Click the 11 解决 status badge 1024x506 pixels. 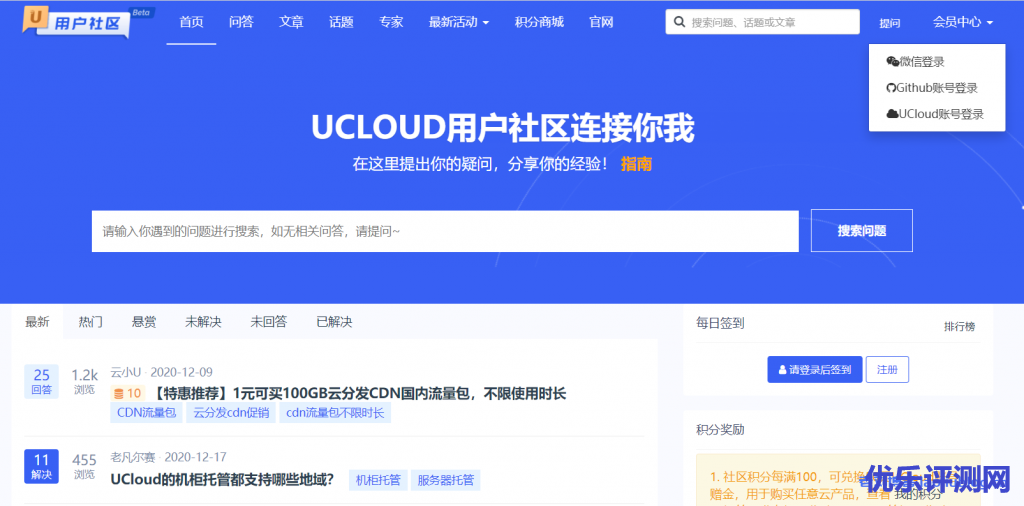pyautogui.click(x=41, y=466)
